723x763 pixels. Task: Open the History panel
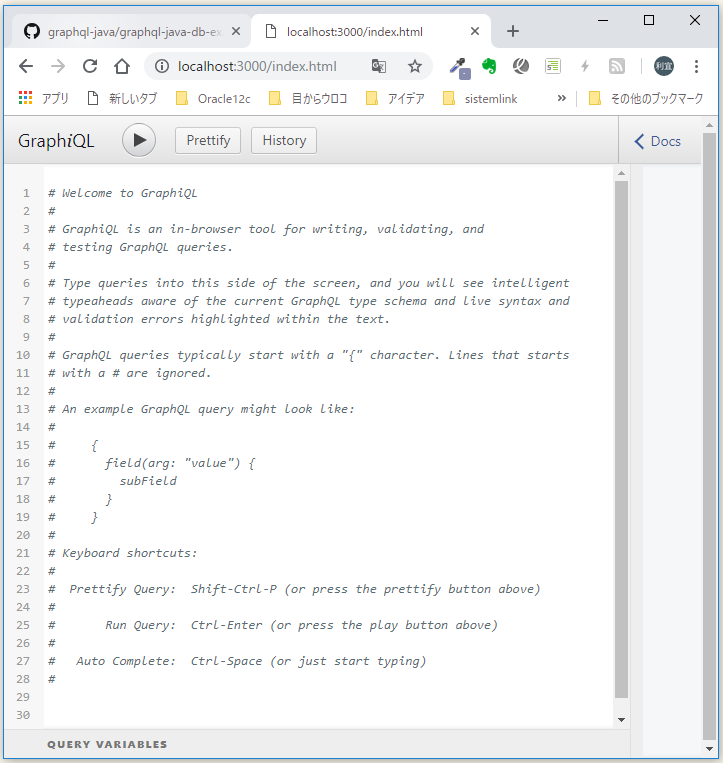click(x=284, y=141)
